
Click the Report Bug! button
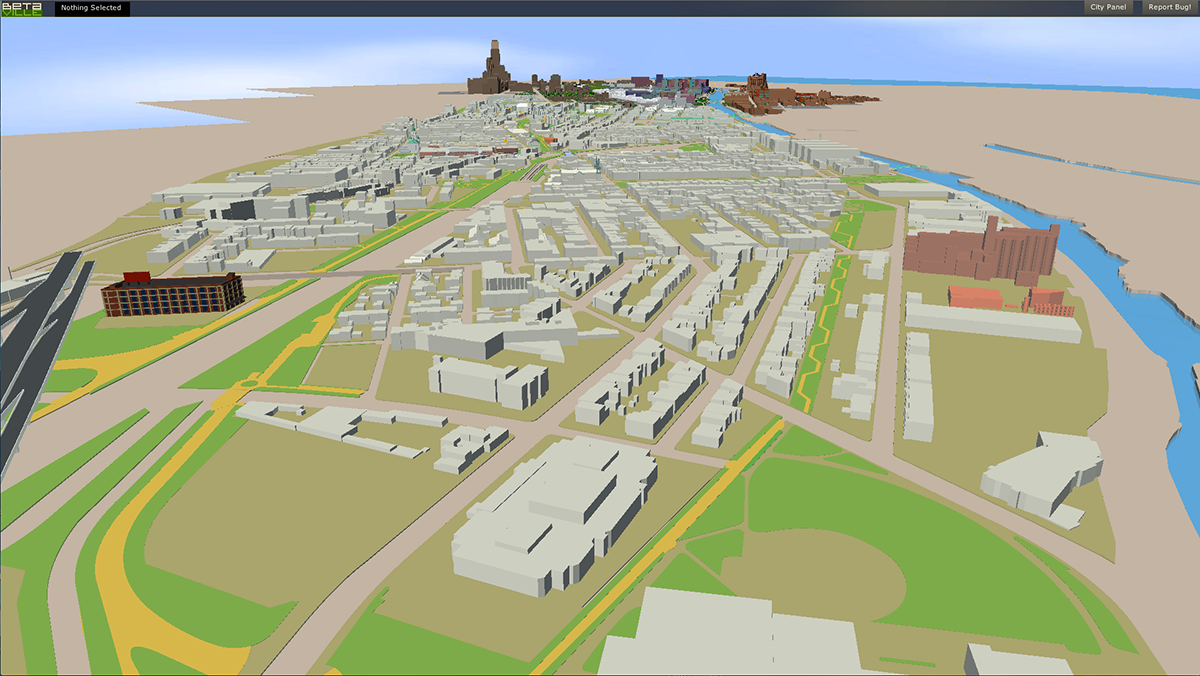click(1171, 8)
